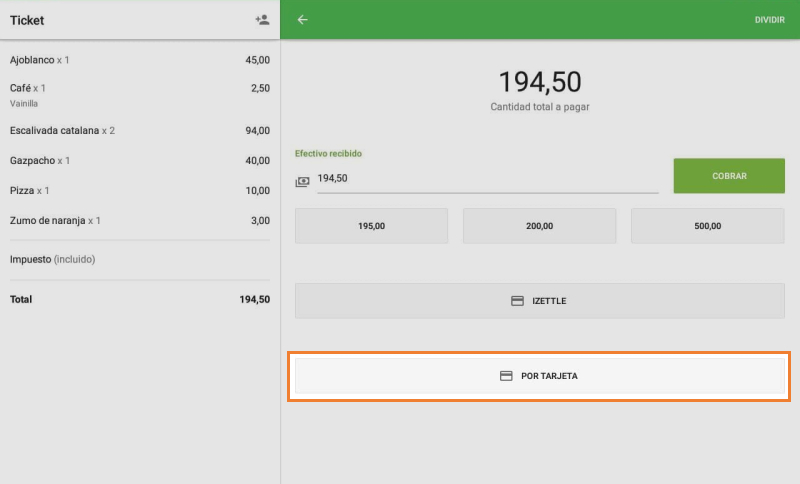Pick the 500,00 quick cash amount
Screen dimensions: 800x484
click(x=707, y=226)
